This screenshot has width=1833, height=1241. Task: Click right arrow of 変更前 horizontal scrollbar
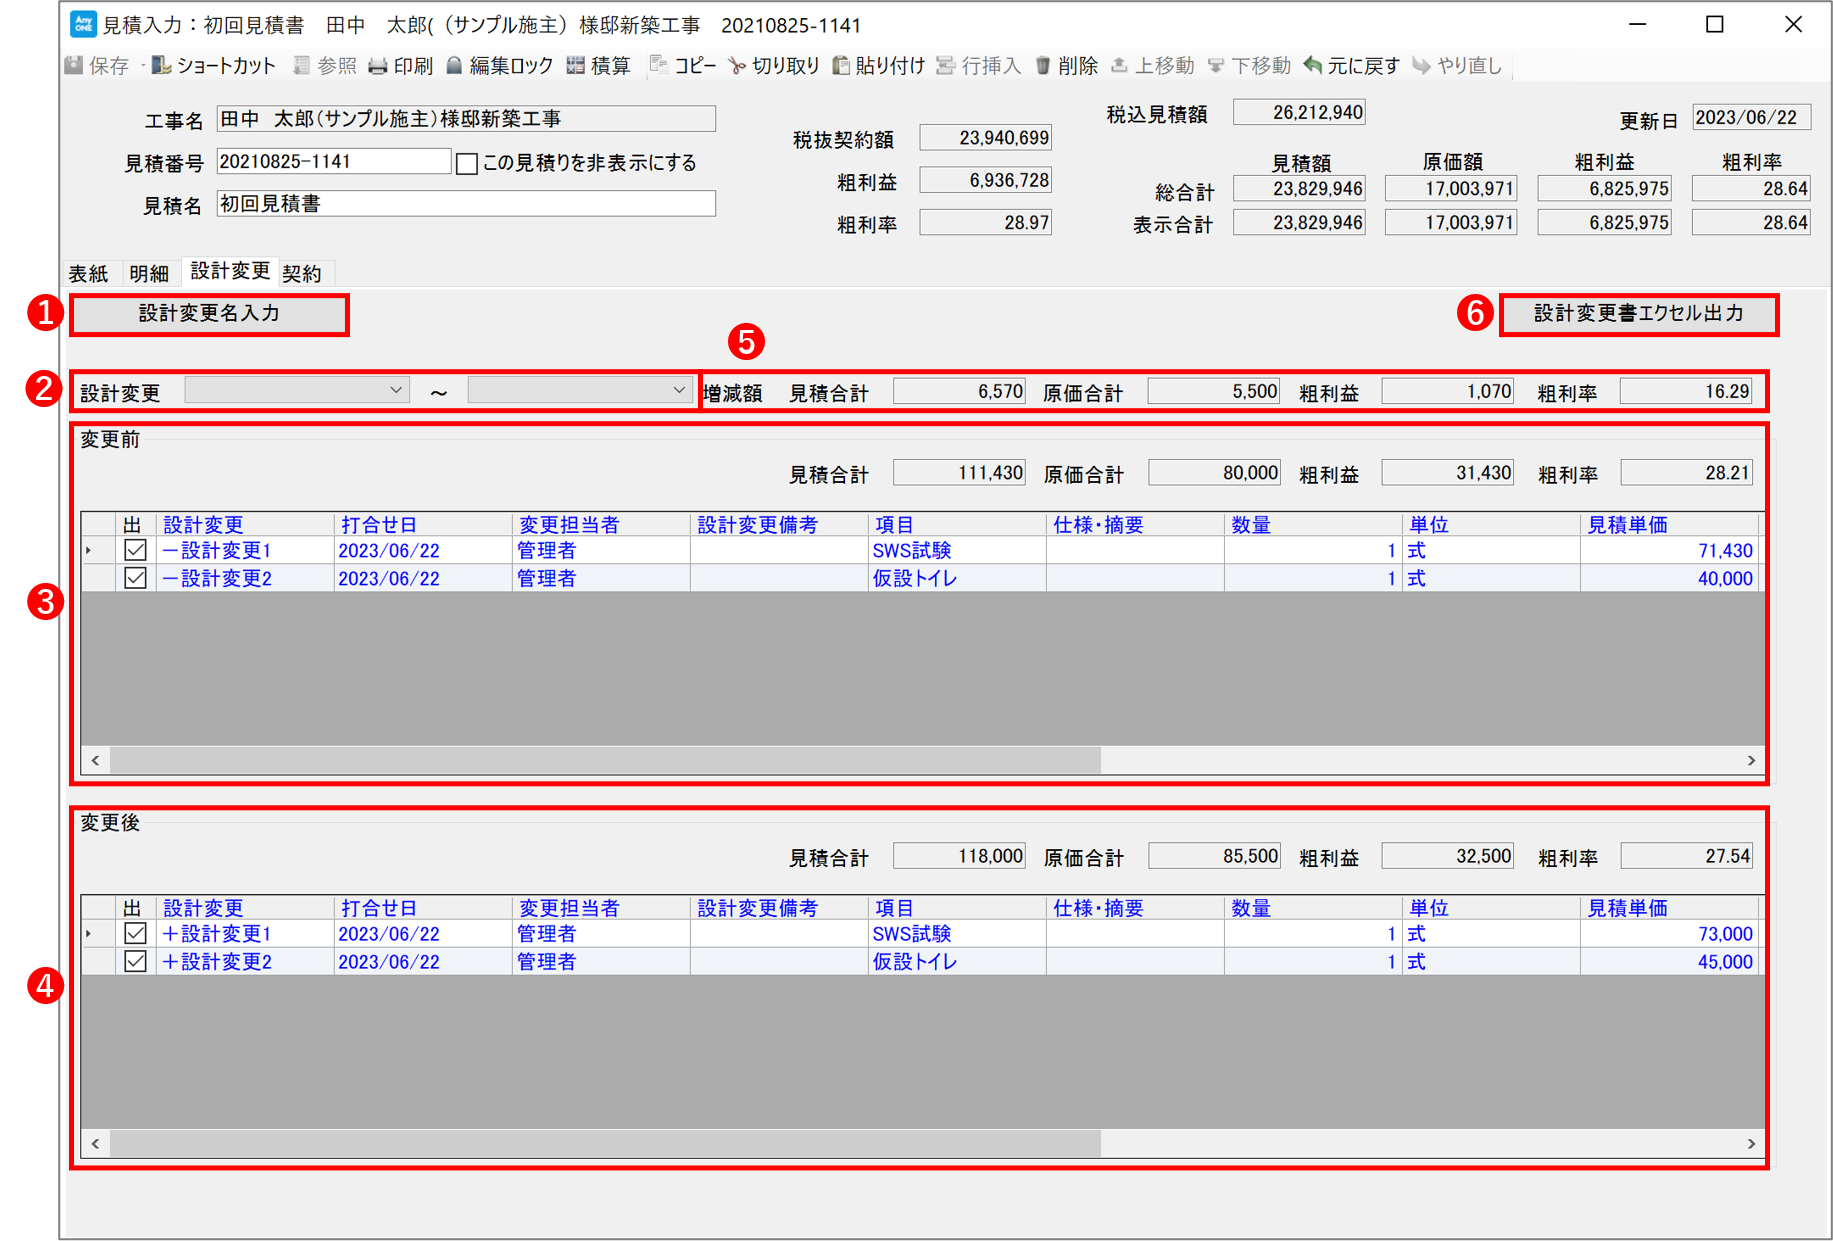click(x=1751, y=761)
